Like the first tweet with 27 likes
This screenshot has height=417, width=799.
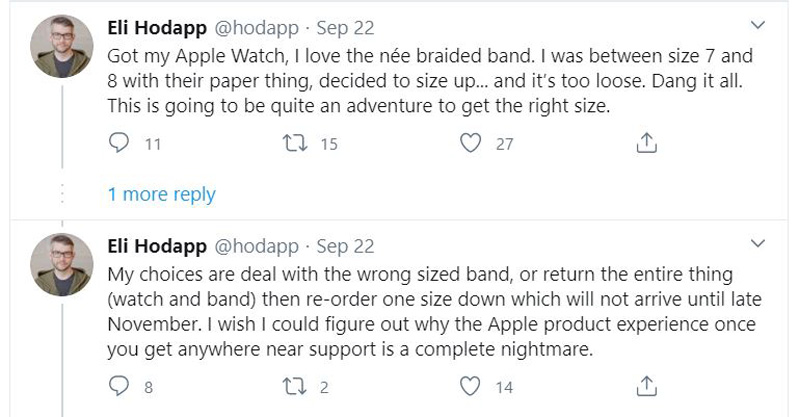pyautogui.click(x=471, y=144)
